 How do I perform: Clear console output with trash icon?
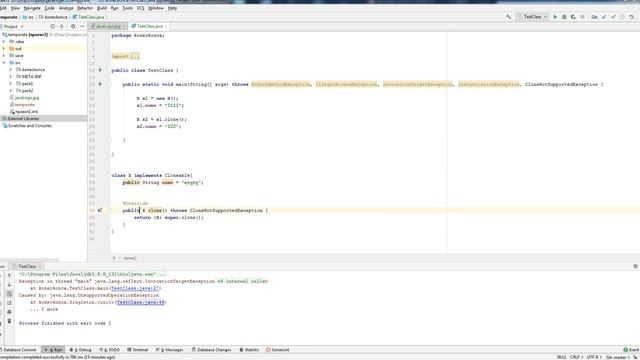(9, 321)
